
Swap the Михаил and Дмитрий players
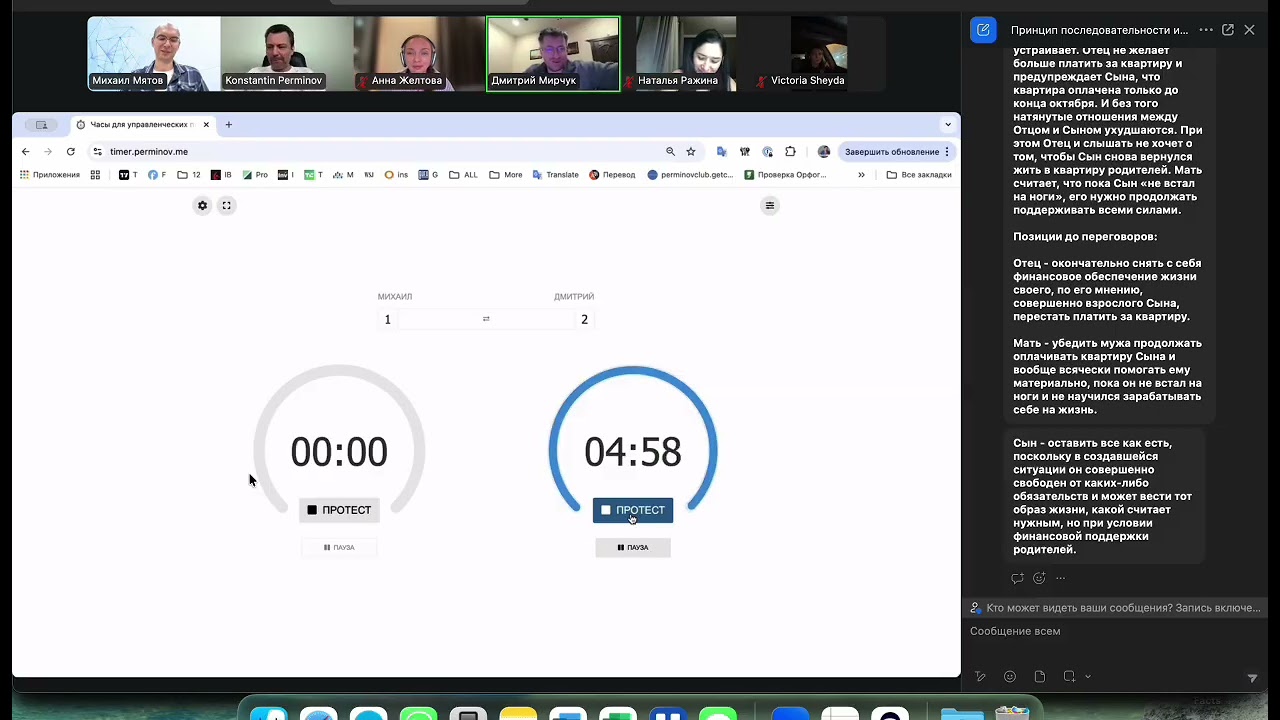pyautogui.click(x=486, y=319)
